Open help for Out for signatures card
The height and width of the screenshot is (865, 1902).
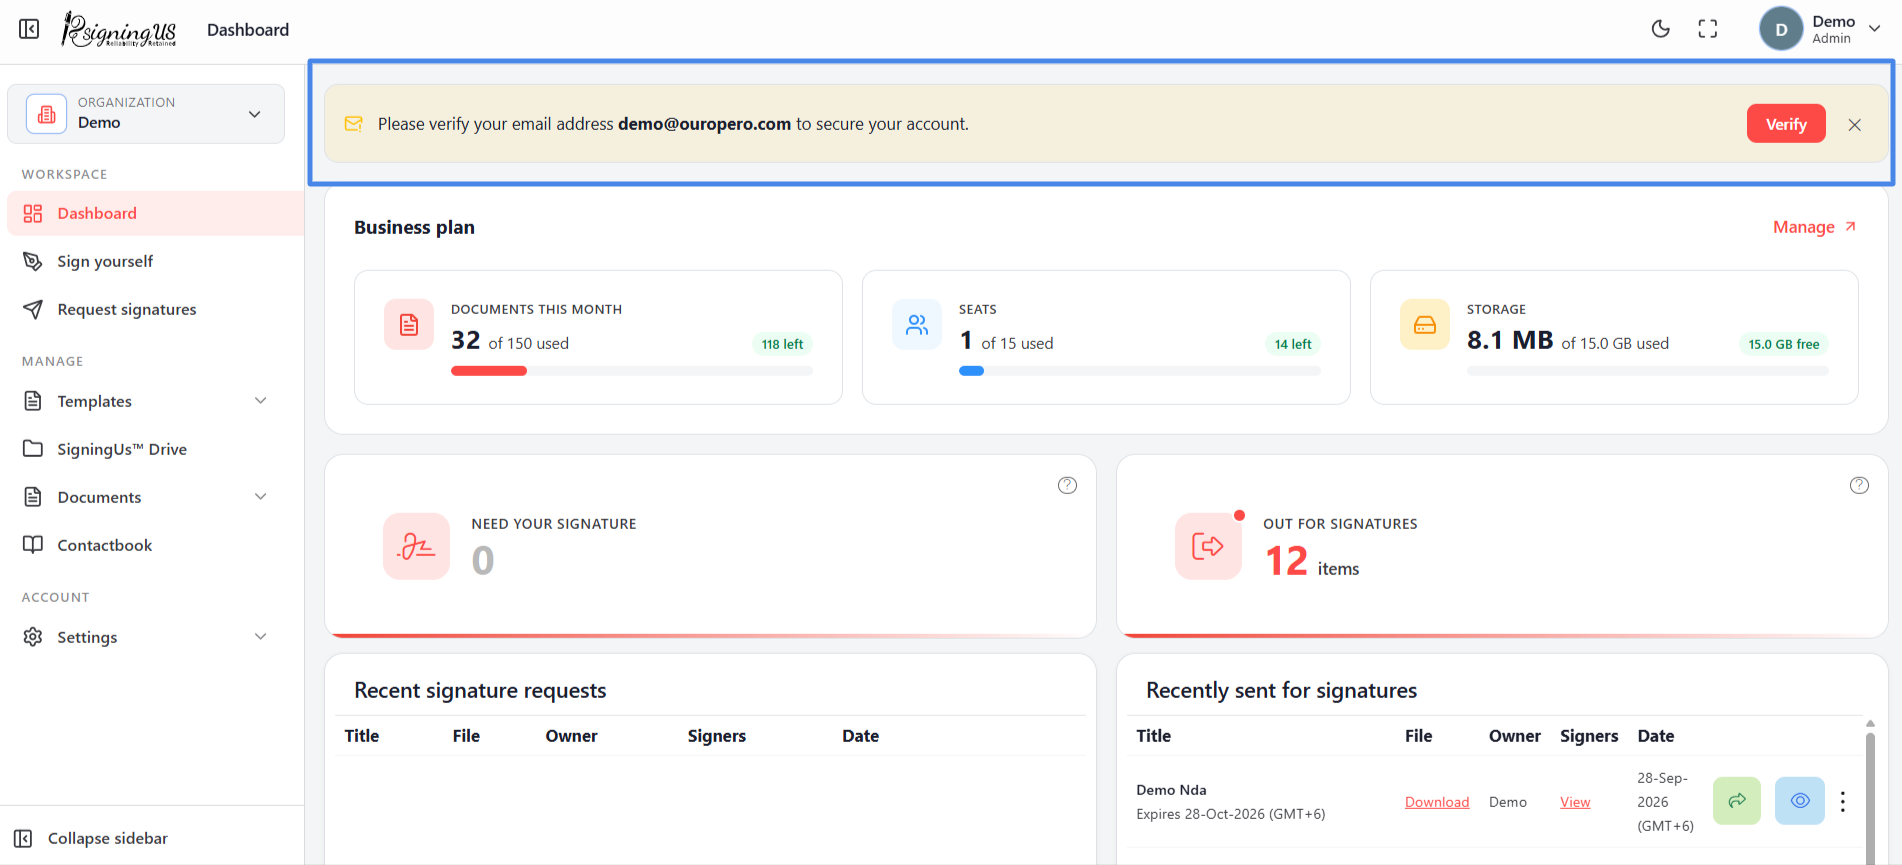click(x=1860, y=485)
